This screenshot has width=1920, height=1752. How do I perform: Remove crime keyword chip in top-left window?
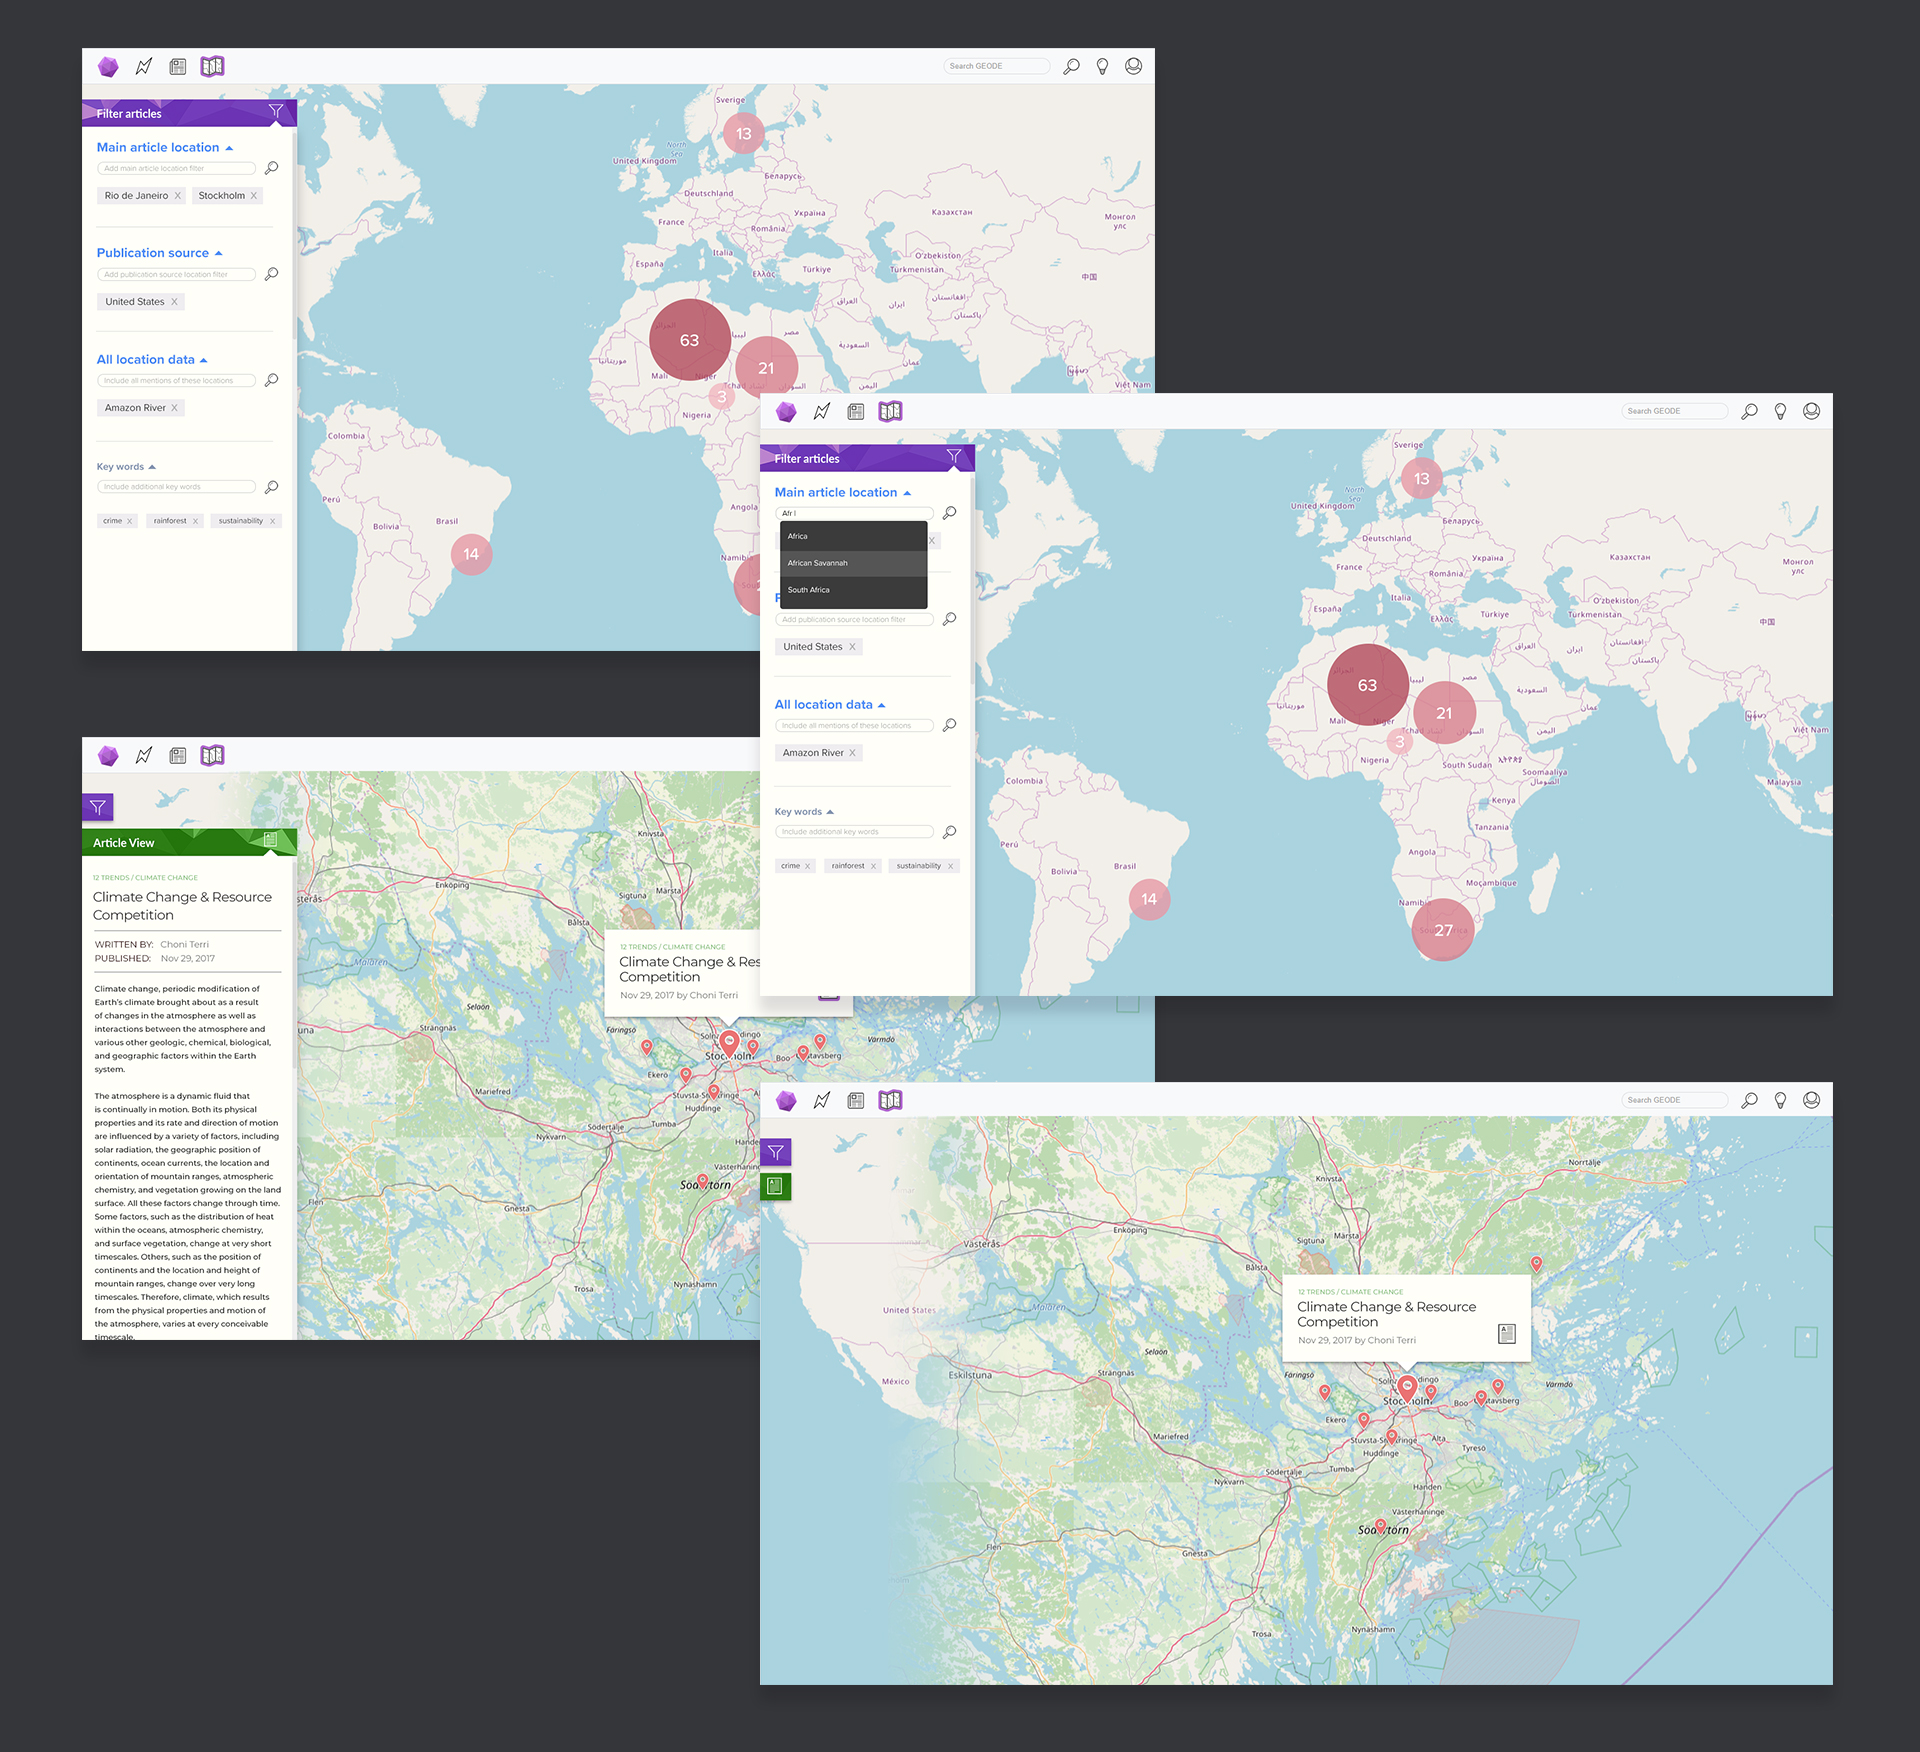click(129, 521)
